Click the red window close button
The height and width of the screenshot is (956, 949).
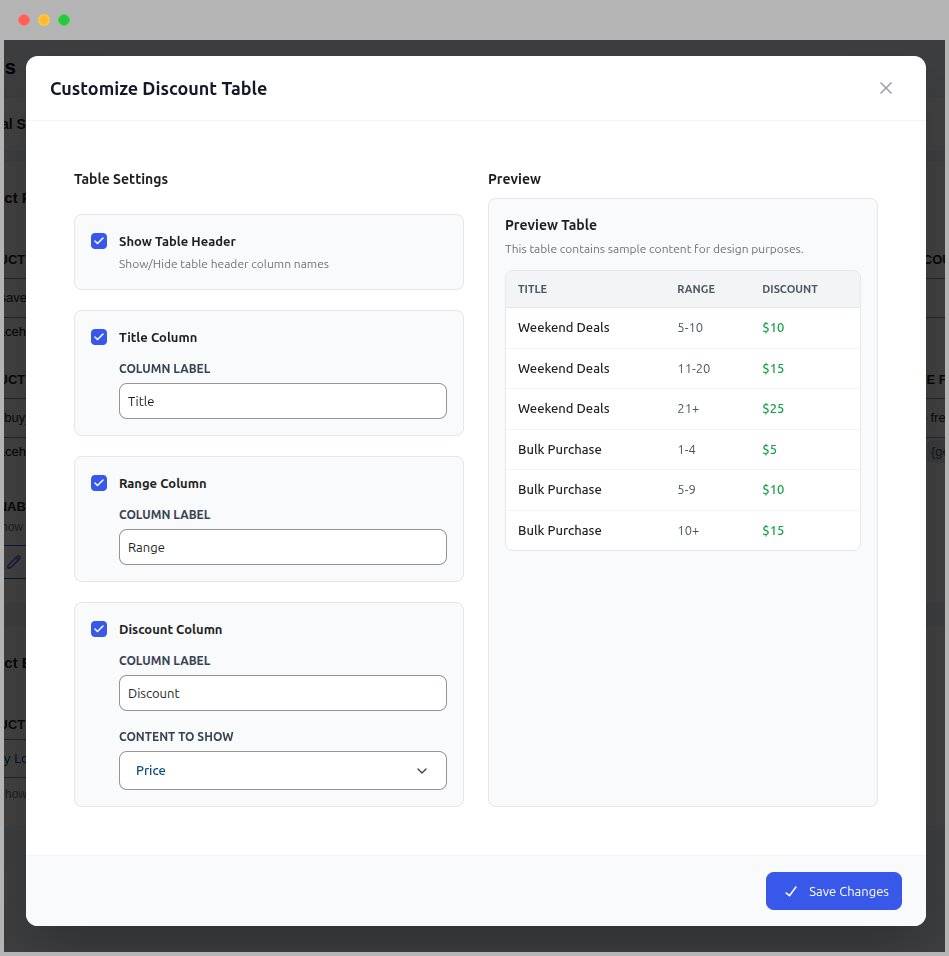pyautogui.click(x=24, y=20)
